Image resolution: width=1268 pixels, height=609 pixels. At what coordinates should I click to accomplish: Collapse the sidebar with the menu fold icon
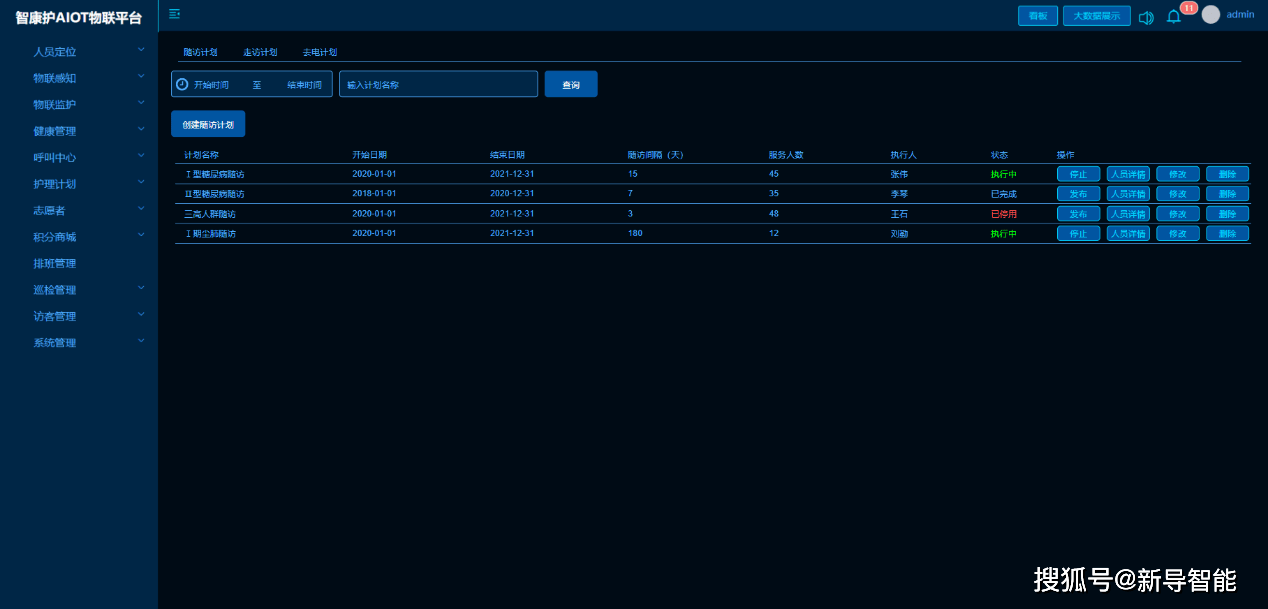pos(175,14)
